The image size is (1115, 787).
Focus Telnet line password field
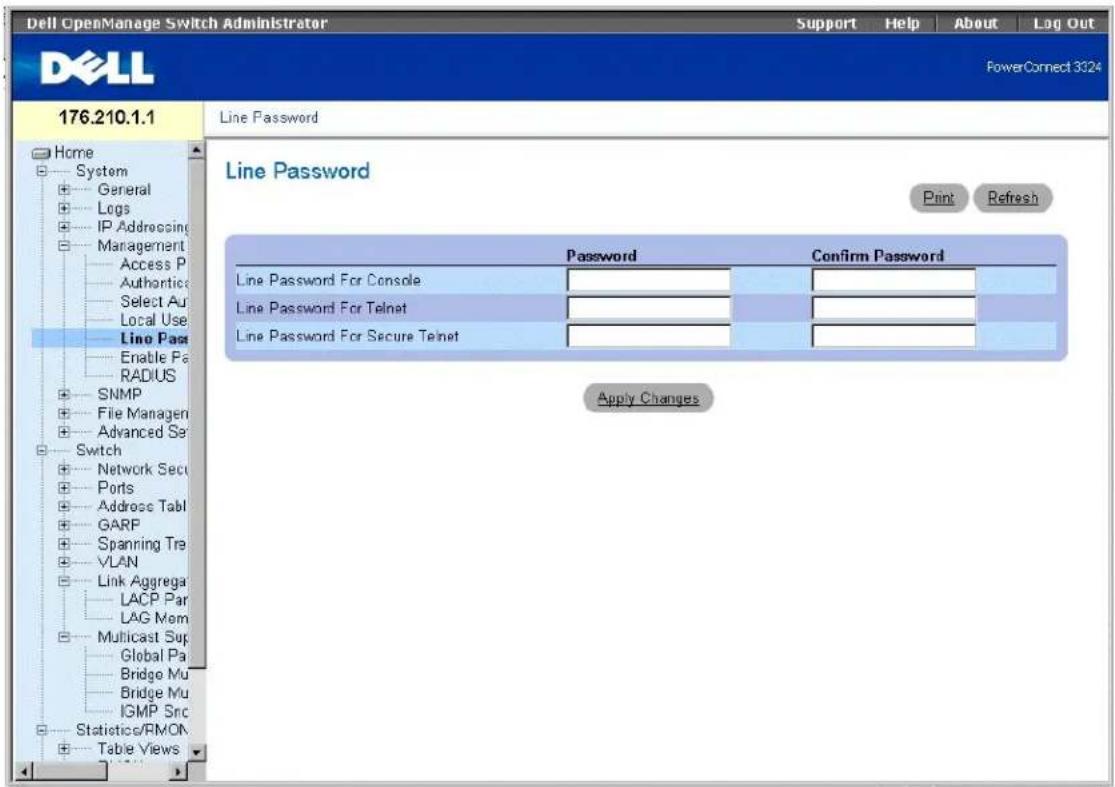649,308
